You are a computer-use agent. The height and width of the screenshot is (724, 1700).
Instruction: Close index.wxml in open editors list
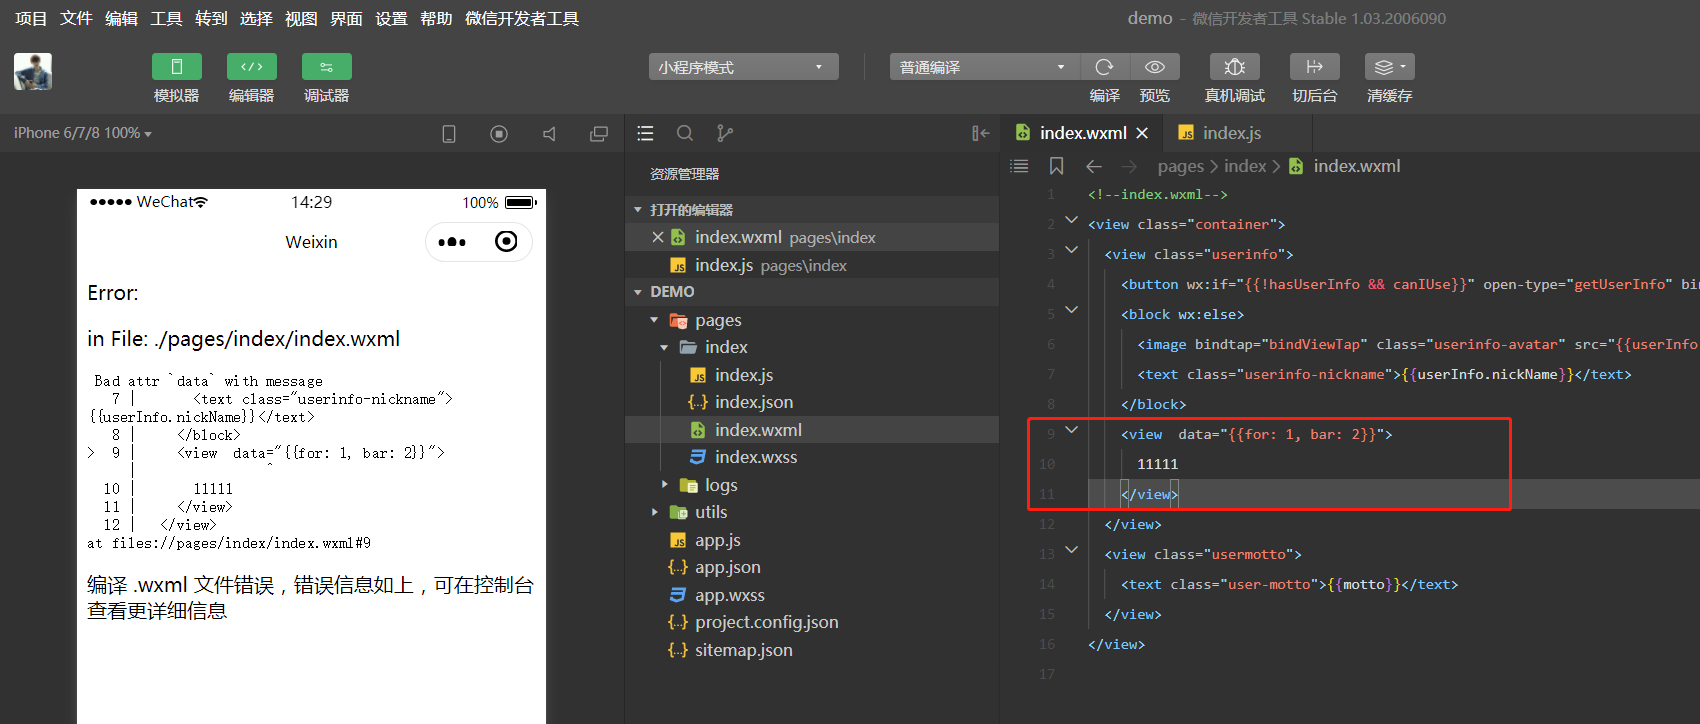coord(657,237)
